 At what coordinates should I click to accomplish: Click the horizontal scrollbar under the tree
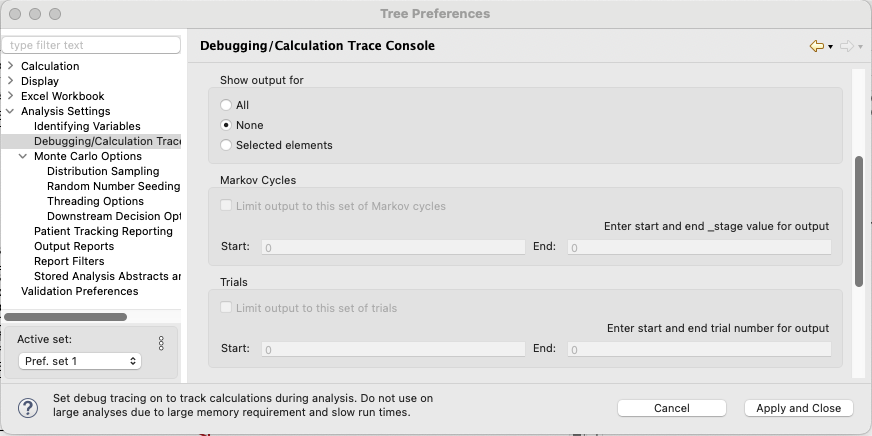[x=66, y=317]
